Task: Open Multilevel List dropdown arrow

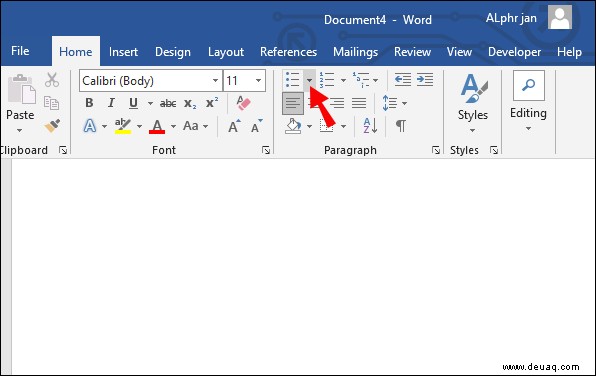Action: coord(376,80)
